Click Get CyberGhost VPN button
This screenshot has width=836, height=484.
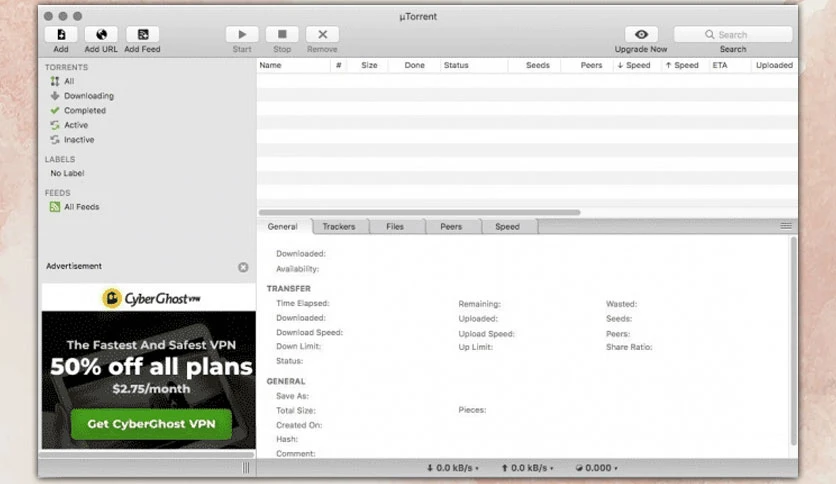click(x=151, y=424)
